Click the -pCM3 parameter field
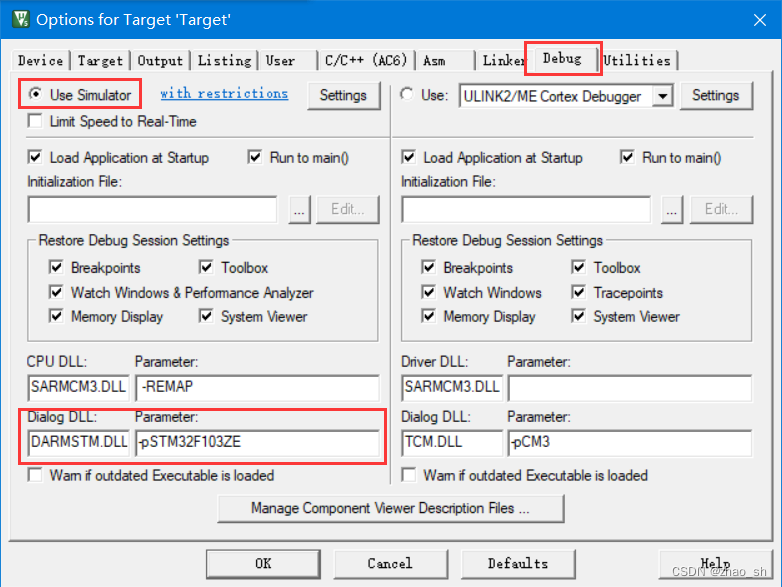Image resolution: width=782 pixels, height=587 pixels. (x=630, y=443)
